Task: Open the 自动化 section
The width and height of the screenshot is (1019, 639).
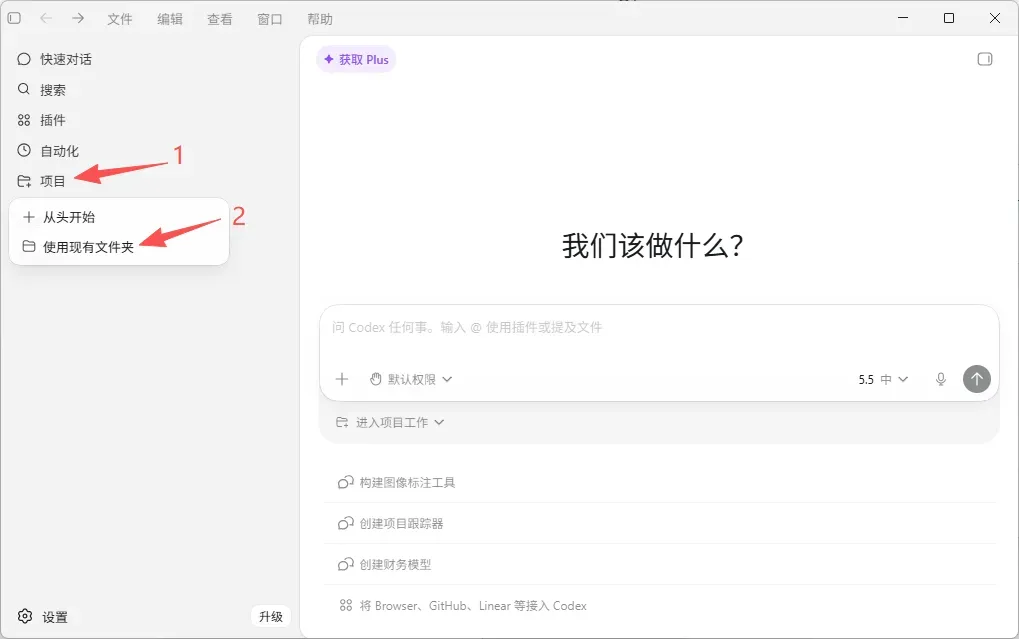Action: pyautogui.click(x=48, y=151)
